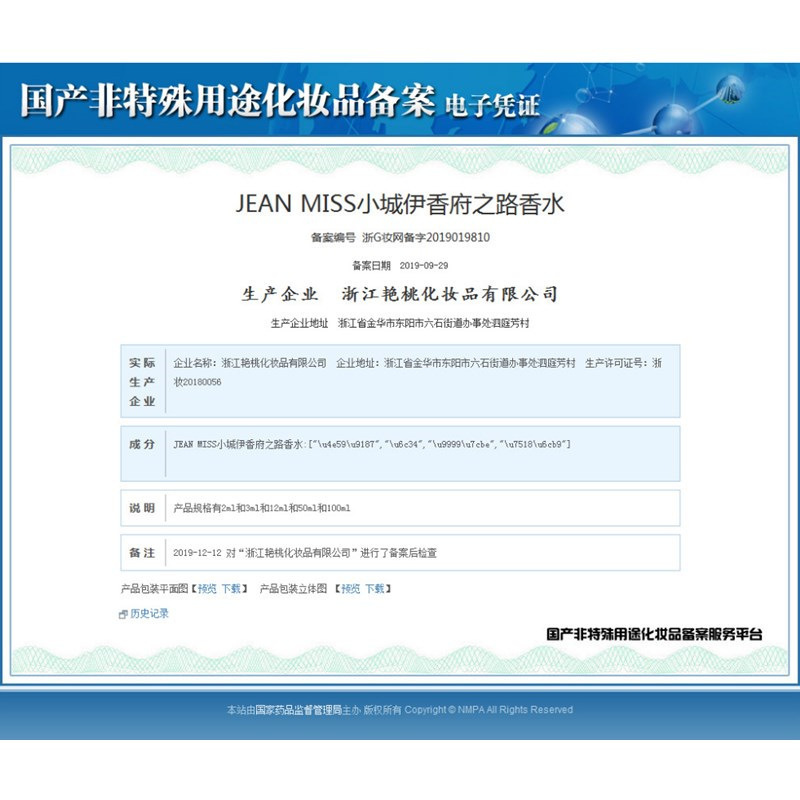The height and width of the screenshot is (800, 800).
Task: Click the 备案编号 浙G妆网备字2019019810 text
Action: [x=401, y=237]
